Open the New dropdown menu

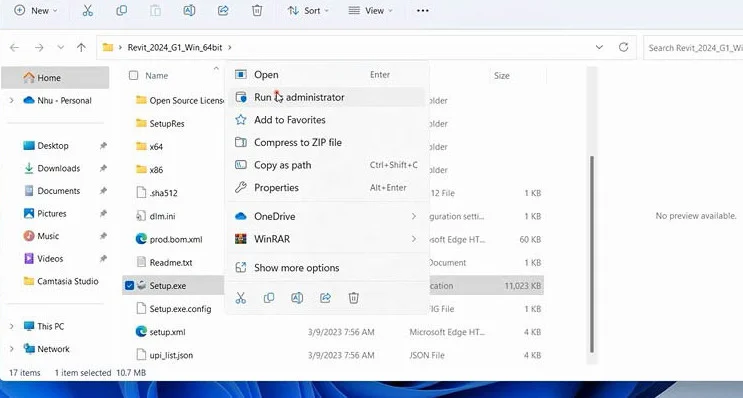click(x=36, y=10)
